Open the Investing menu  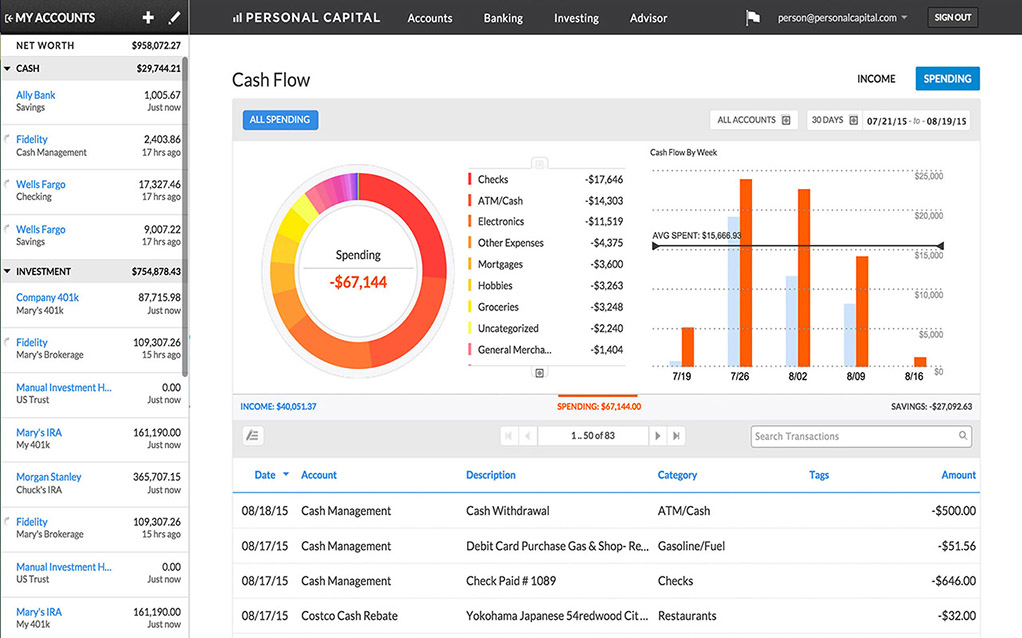click(576, 18)
